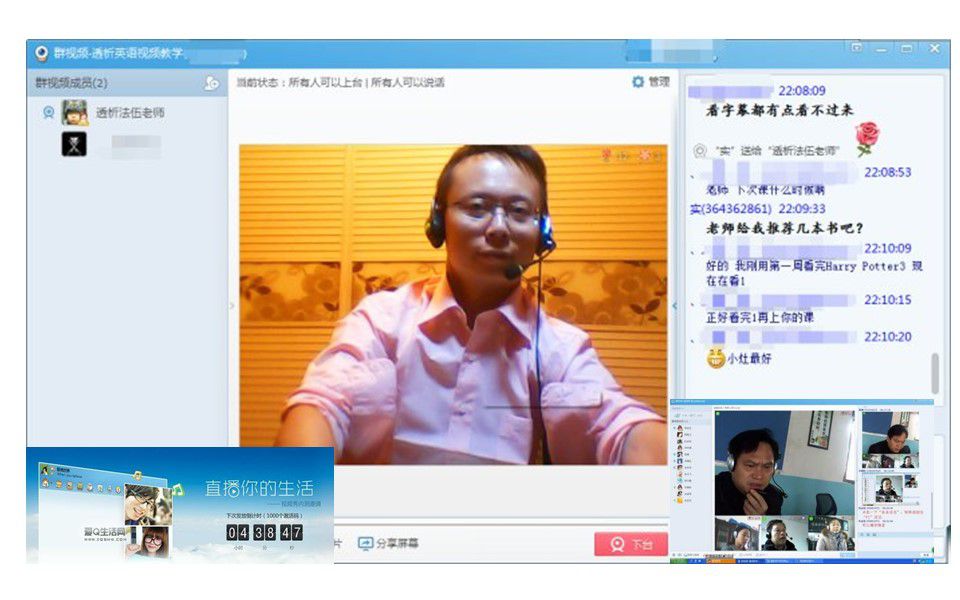Click the main video of the teacher

452,300
